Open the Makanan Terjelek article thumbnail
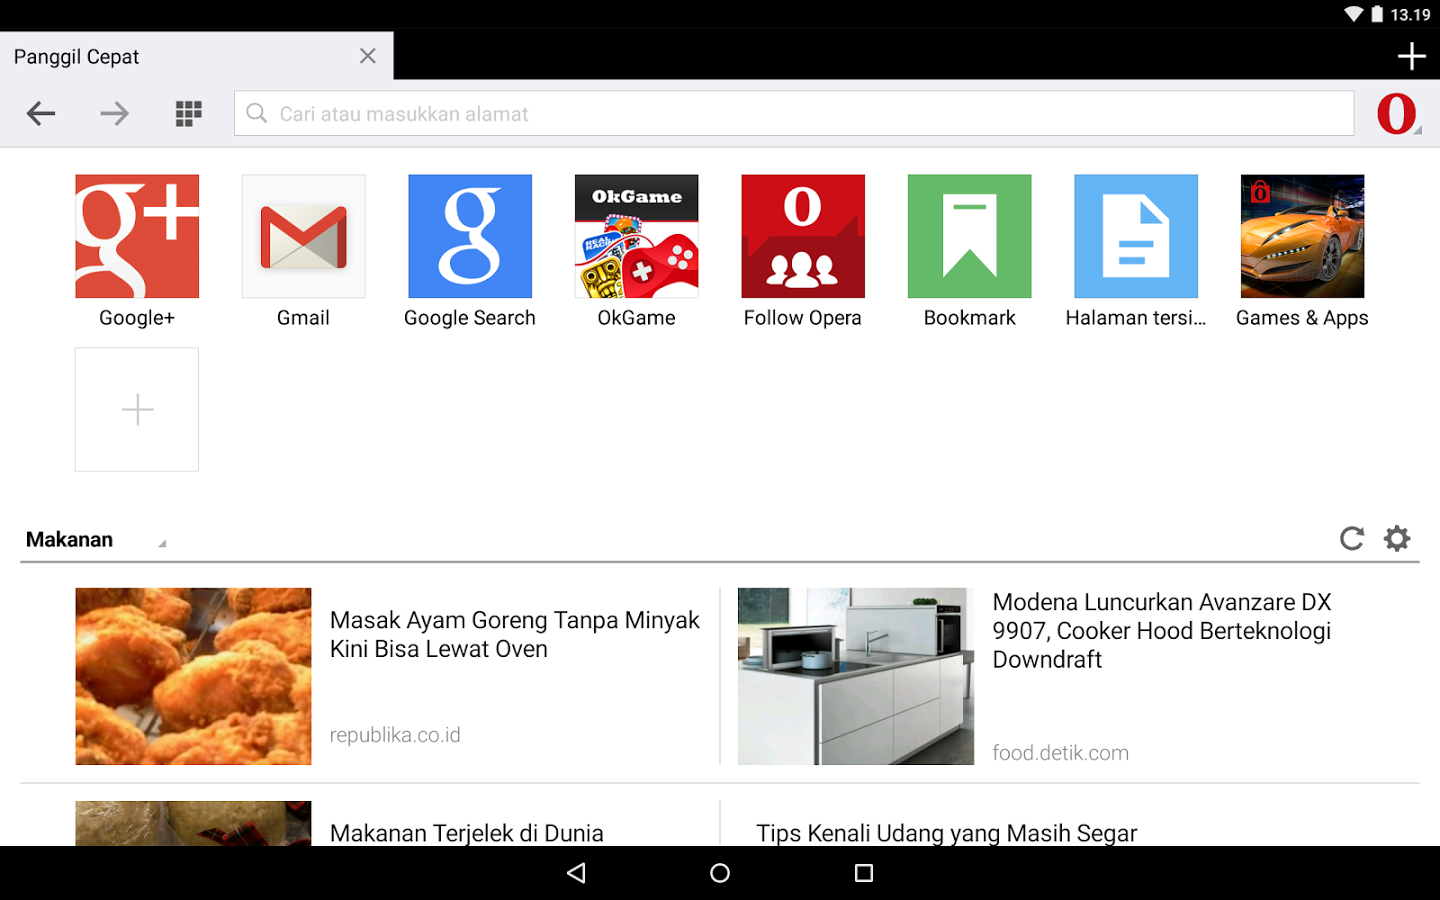Image resolution: width=1440 pixels, height=900 pixels. pos(193,823)
